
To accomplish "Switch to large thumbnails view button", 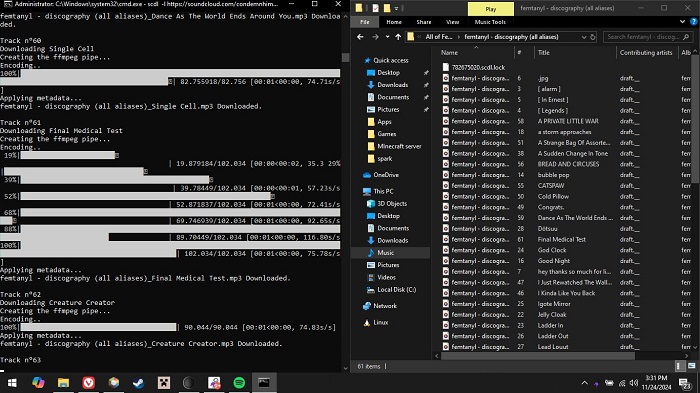I will (691, 366).
